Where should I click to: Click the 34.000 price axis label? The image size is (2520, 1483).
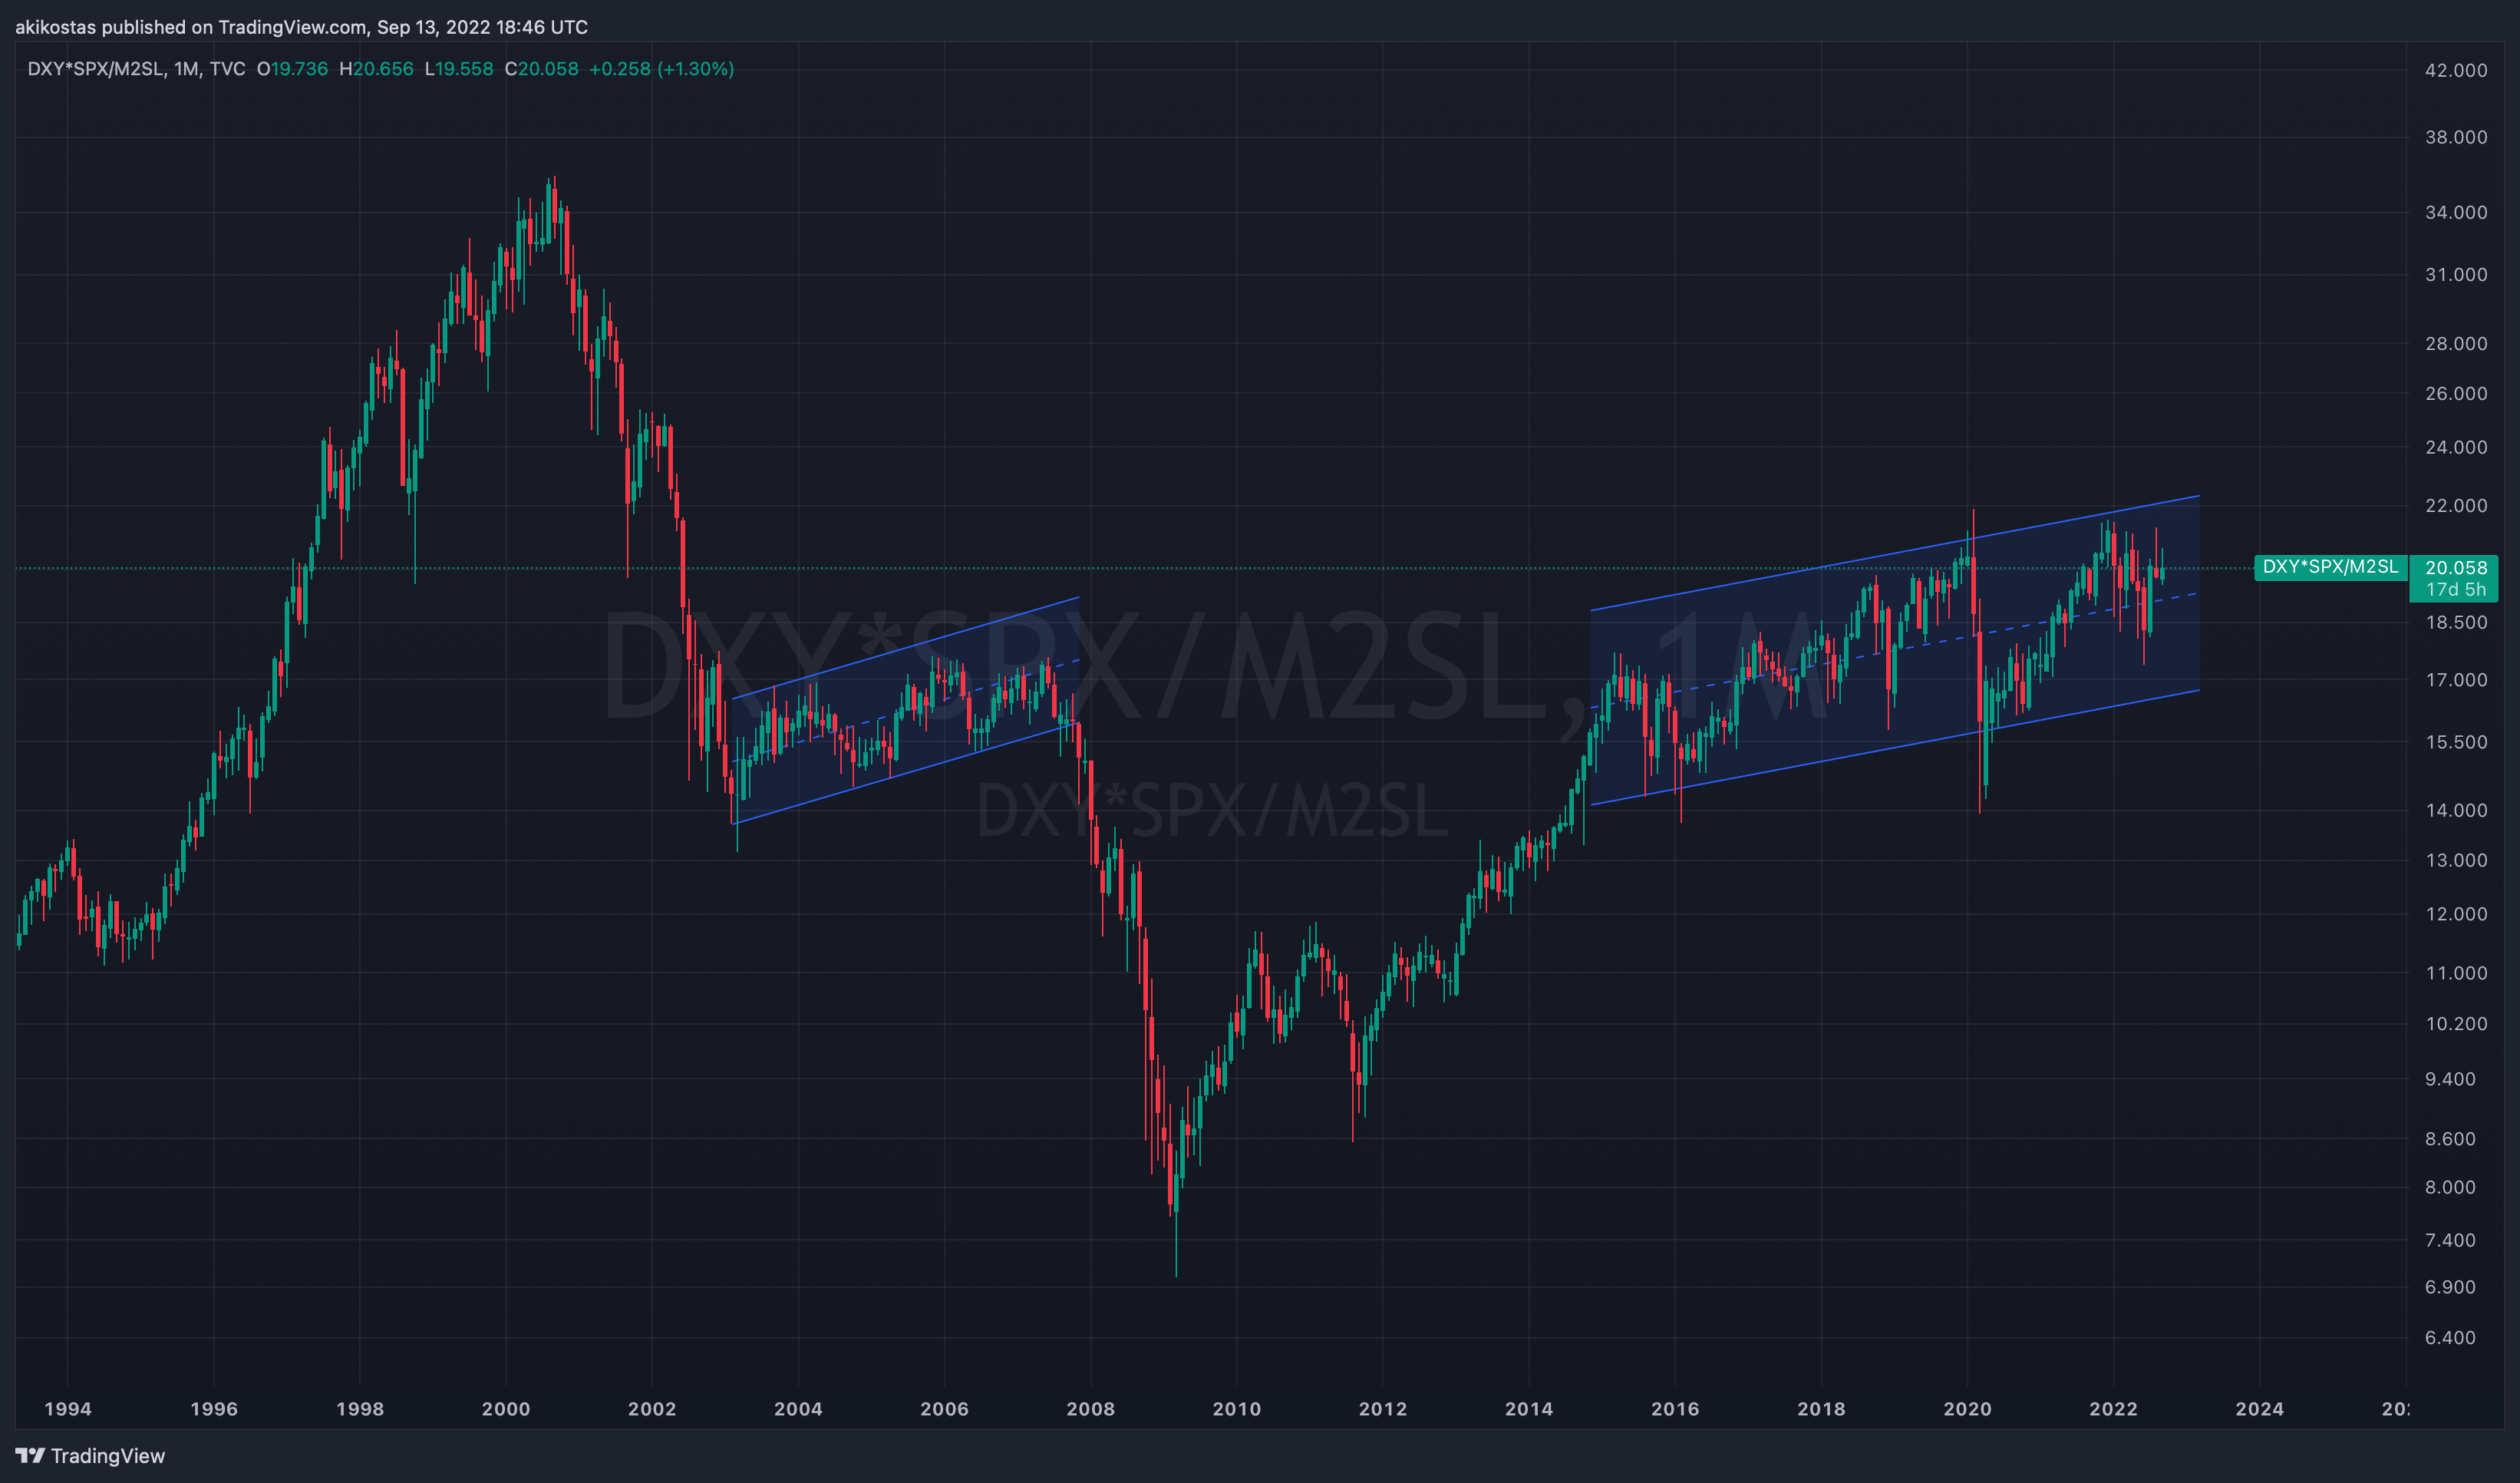(x=2456, y=212)
